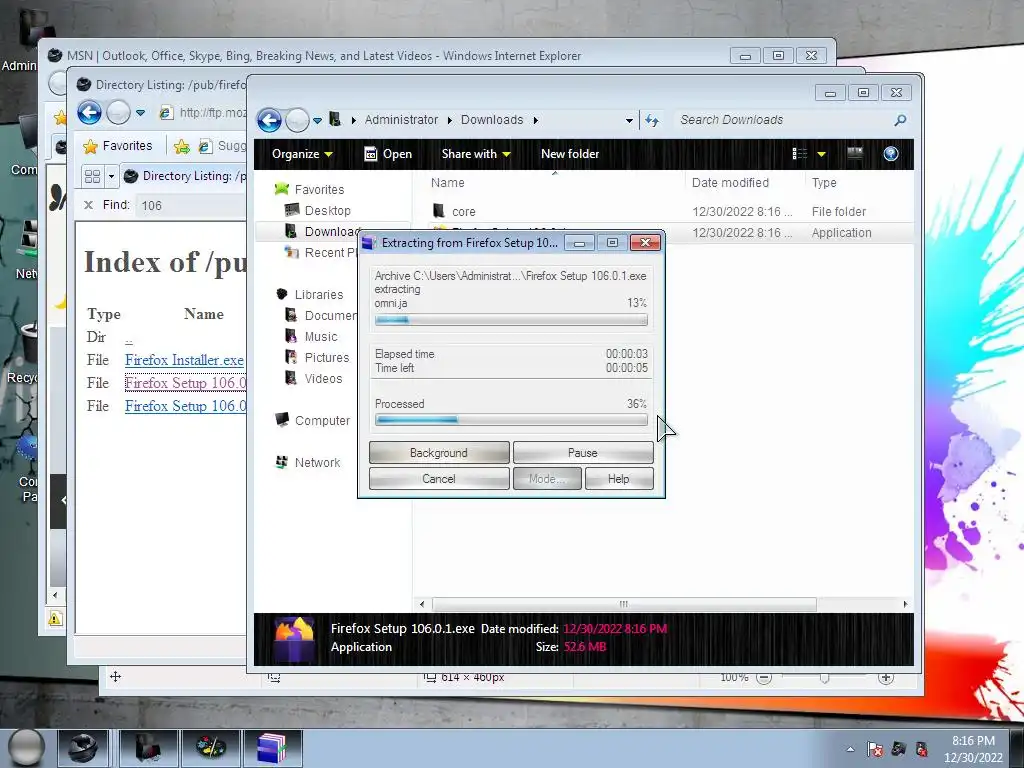This screenshot has width=1024, height=768.
Task: Switch to Internet Explorer on the taskbar
Action: (x=84, y=748)
